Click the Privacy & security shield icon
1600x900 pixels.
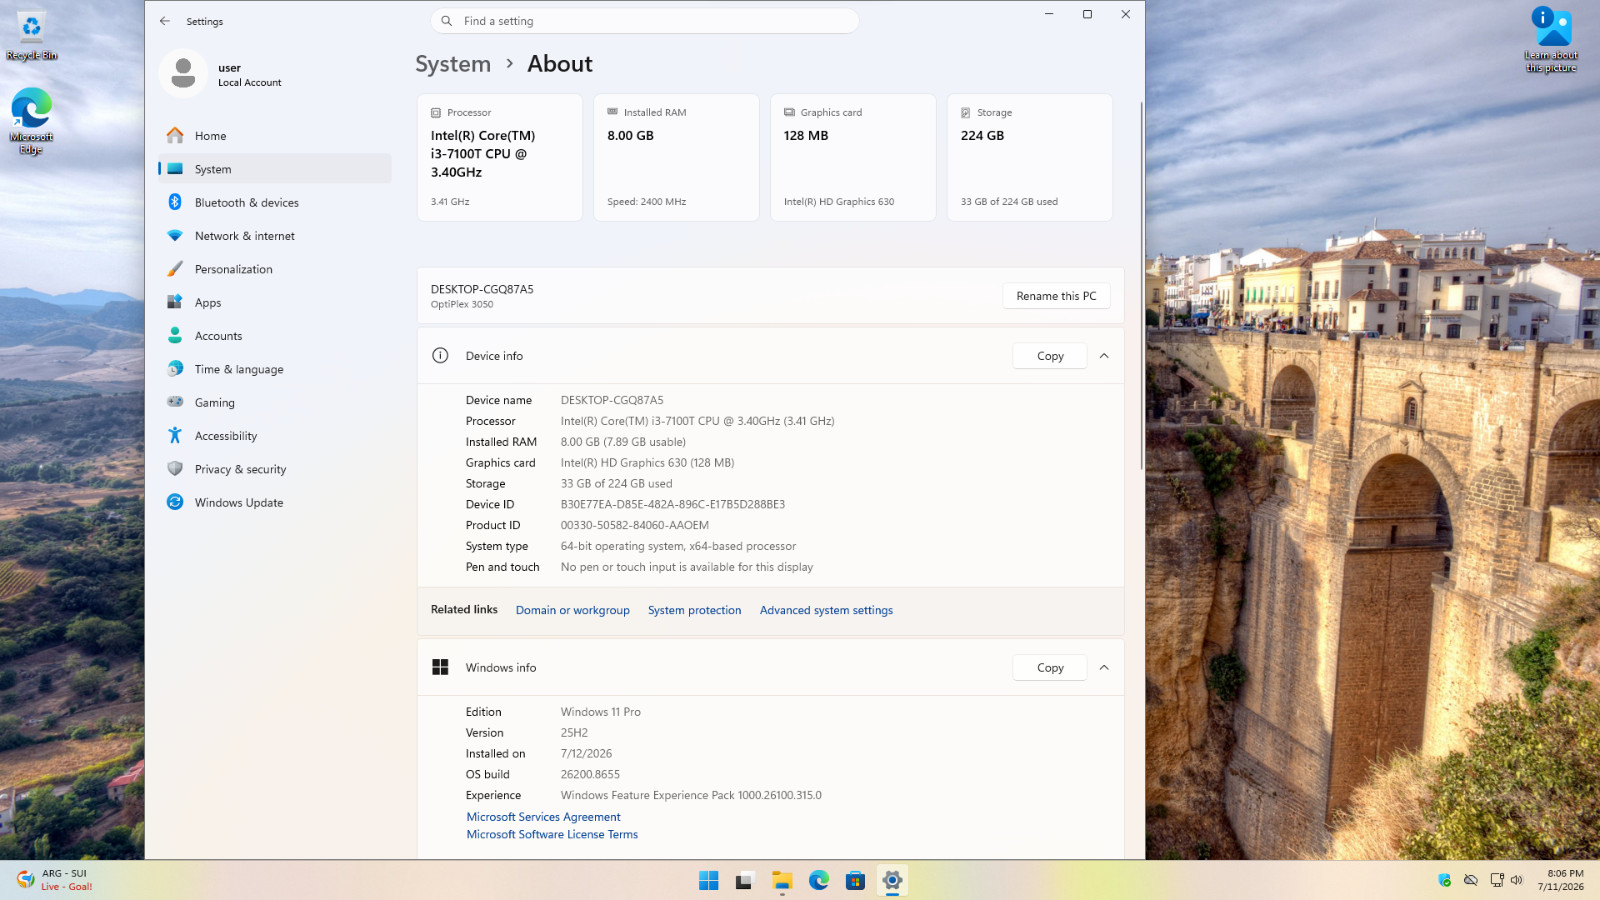(x=175, y=469)
